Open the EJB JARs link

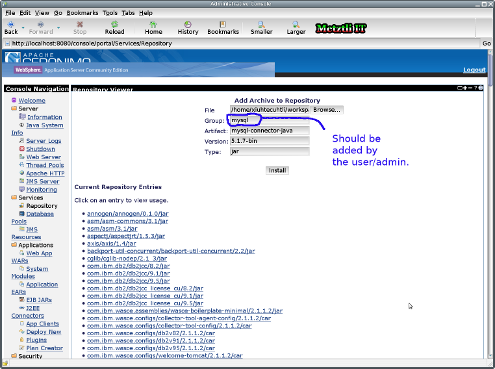pos(39,300)
